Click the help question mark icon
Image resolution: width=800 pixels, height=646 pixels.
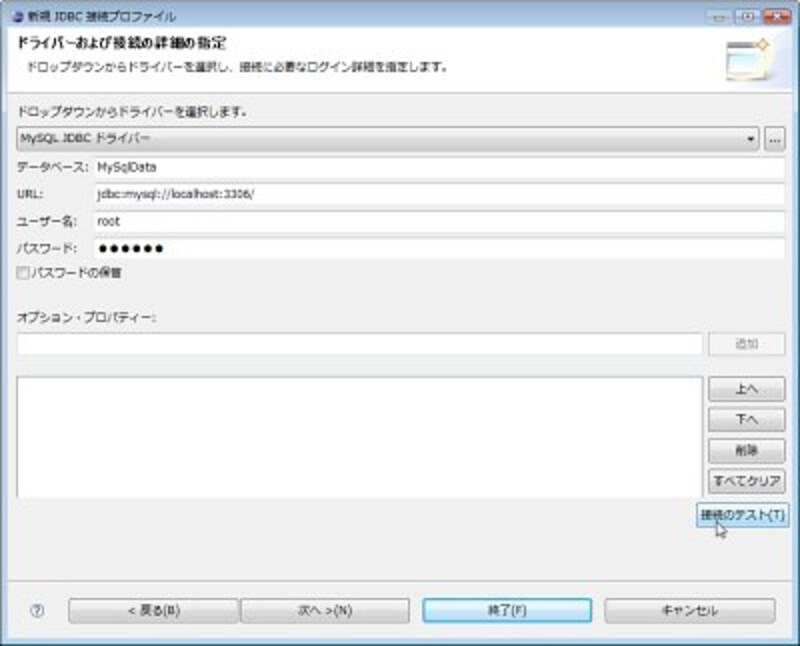pyautogui.click(x=37, y=611)
